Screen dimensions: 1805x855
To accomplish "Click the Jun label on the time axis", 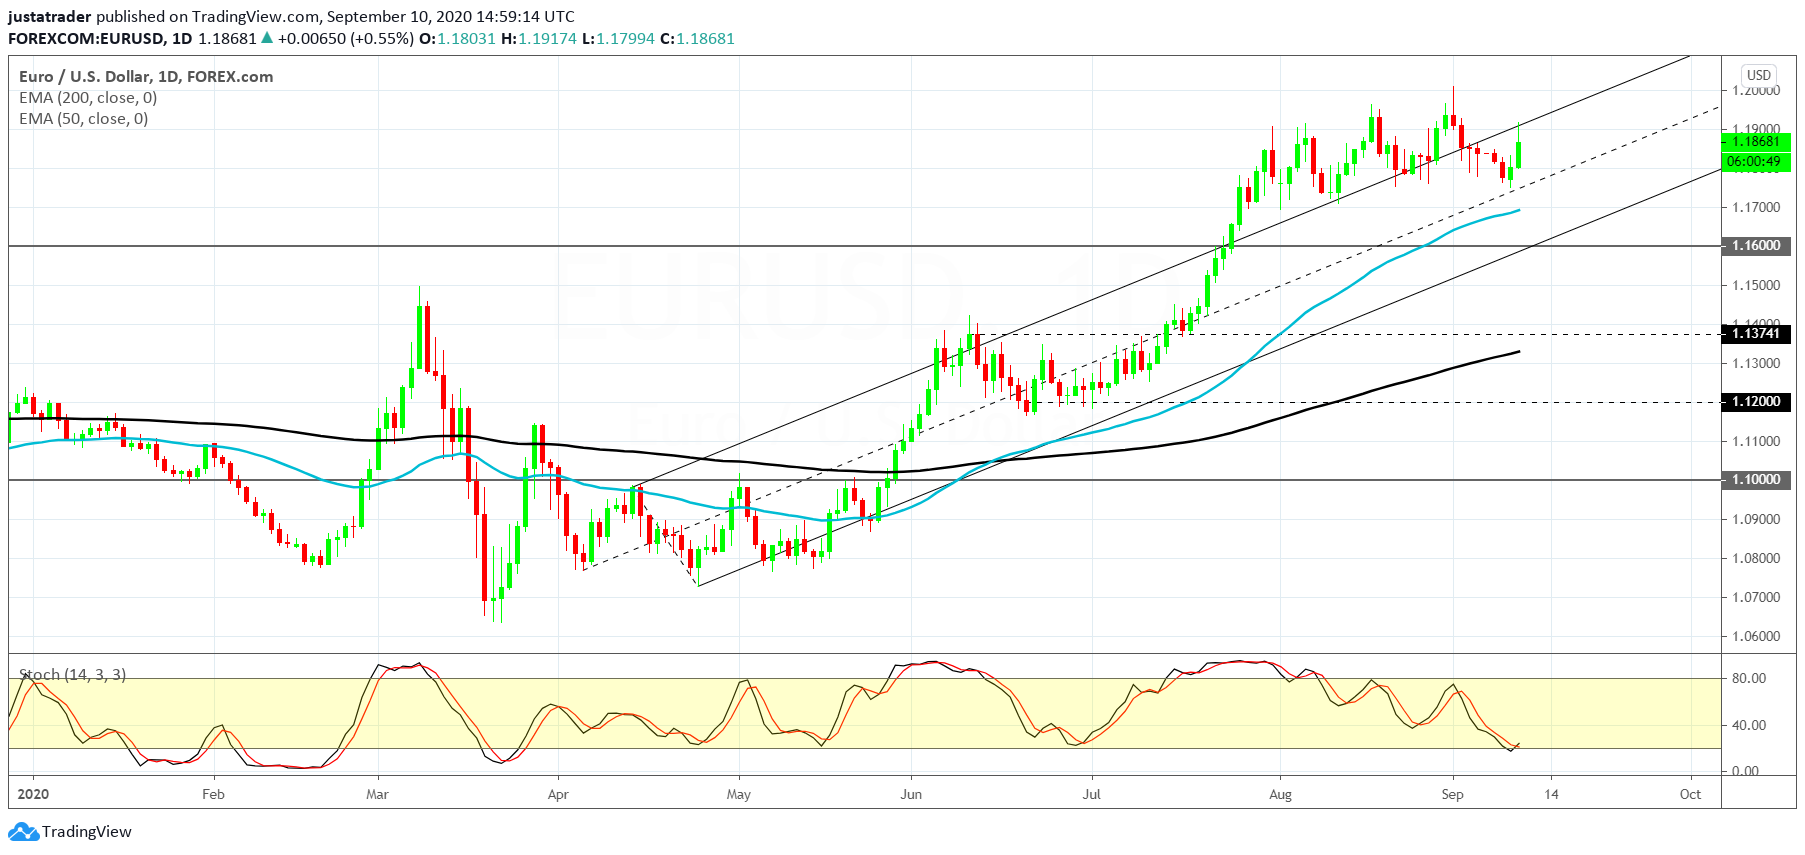I will click(x=911, y=794).
